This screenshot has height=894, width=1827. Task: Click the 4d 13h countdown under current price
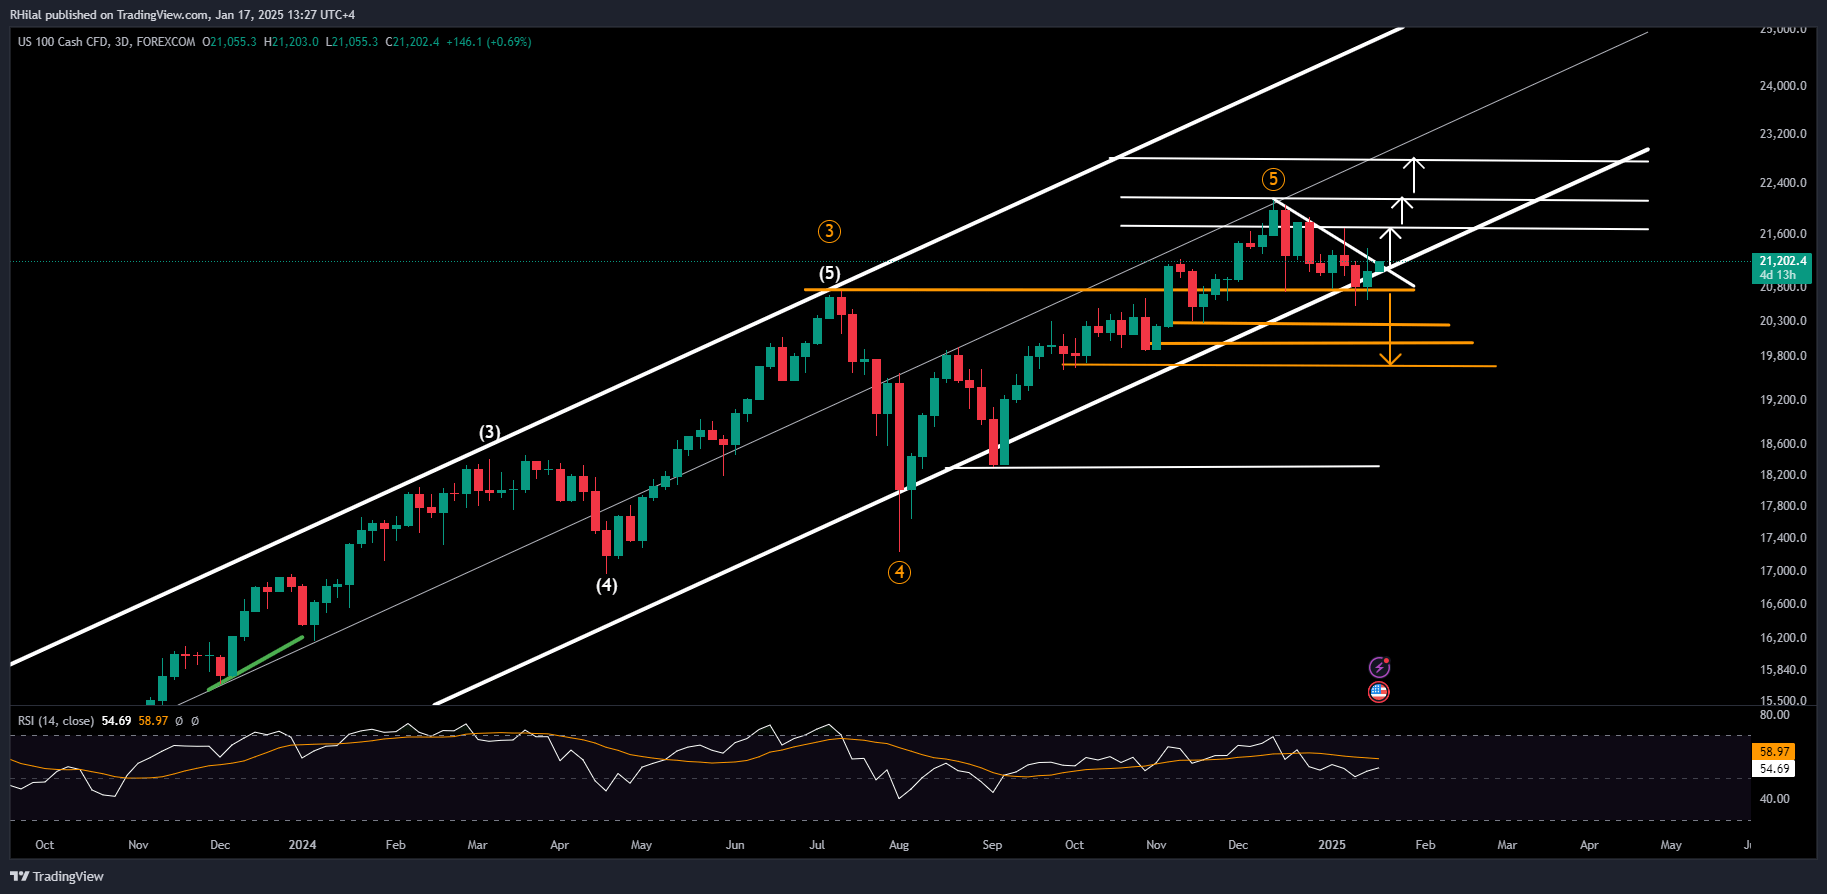coord(1778,275)
